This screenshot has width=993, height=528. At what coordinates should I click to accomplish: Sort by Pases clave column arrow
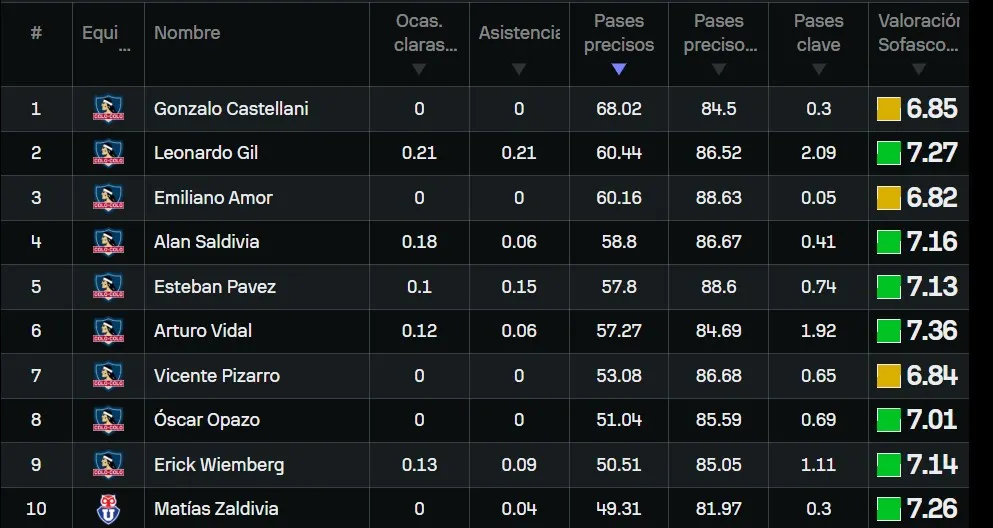818,69
